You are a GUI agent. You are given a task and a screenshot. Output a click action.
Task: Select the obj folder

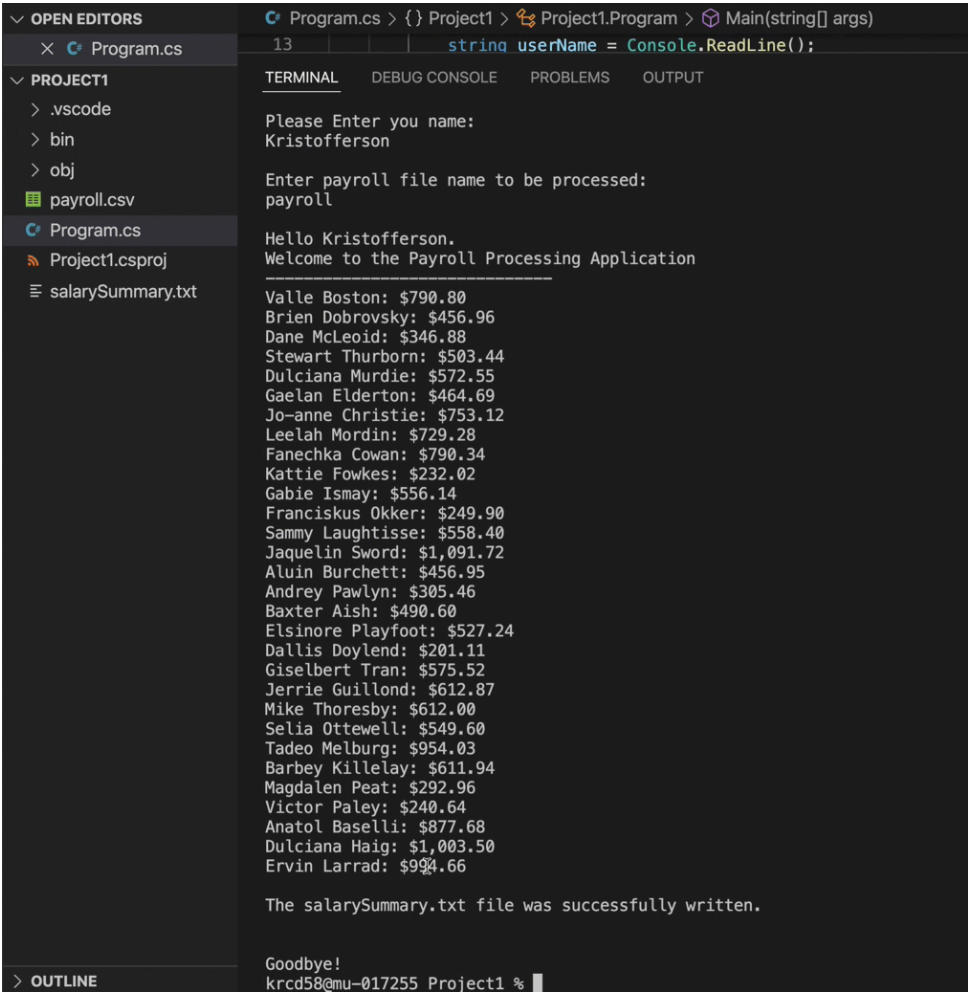(62, 170)
